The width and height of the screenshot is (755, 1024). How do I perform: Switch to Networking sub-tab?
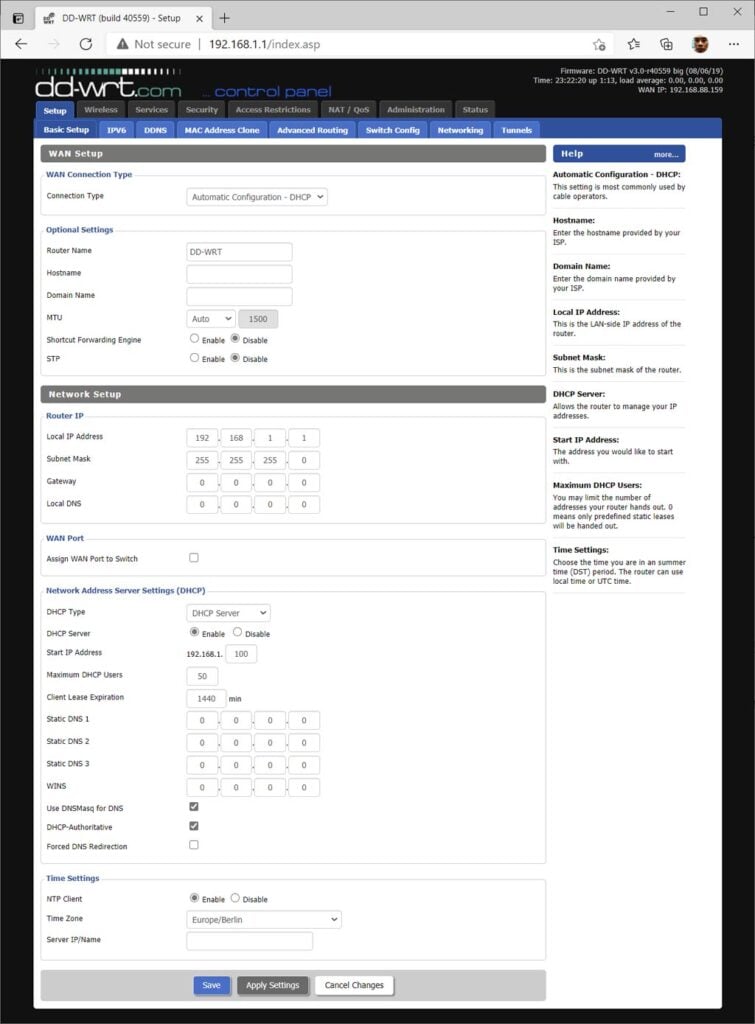coord(460,130)
